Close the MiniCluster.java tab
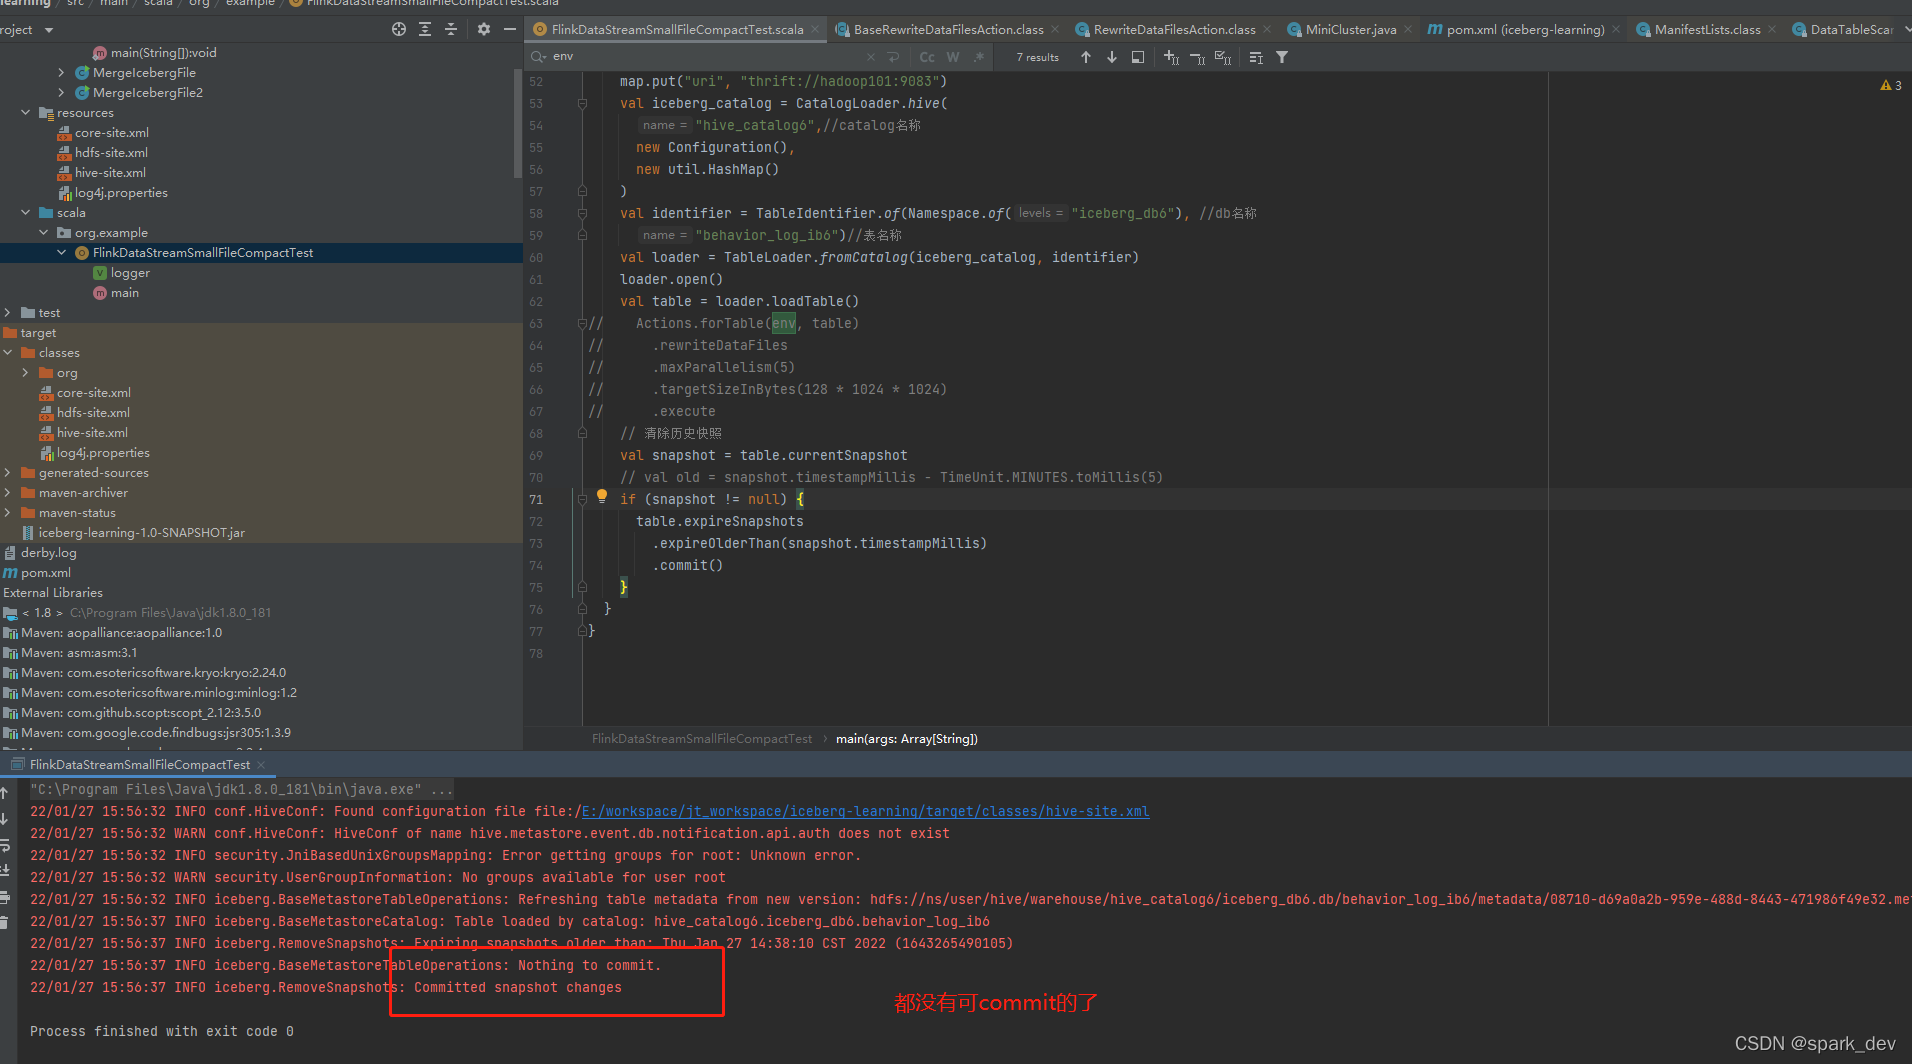 click(x=1408, y=29)
